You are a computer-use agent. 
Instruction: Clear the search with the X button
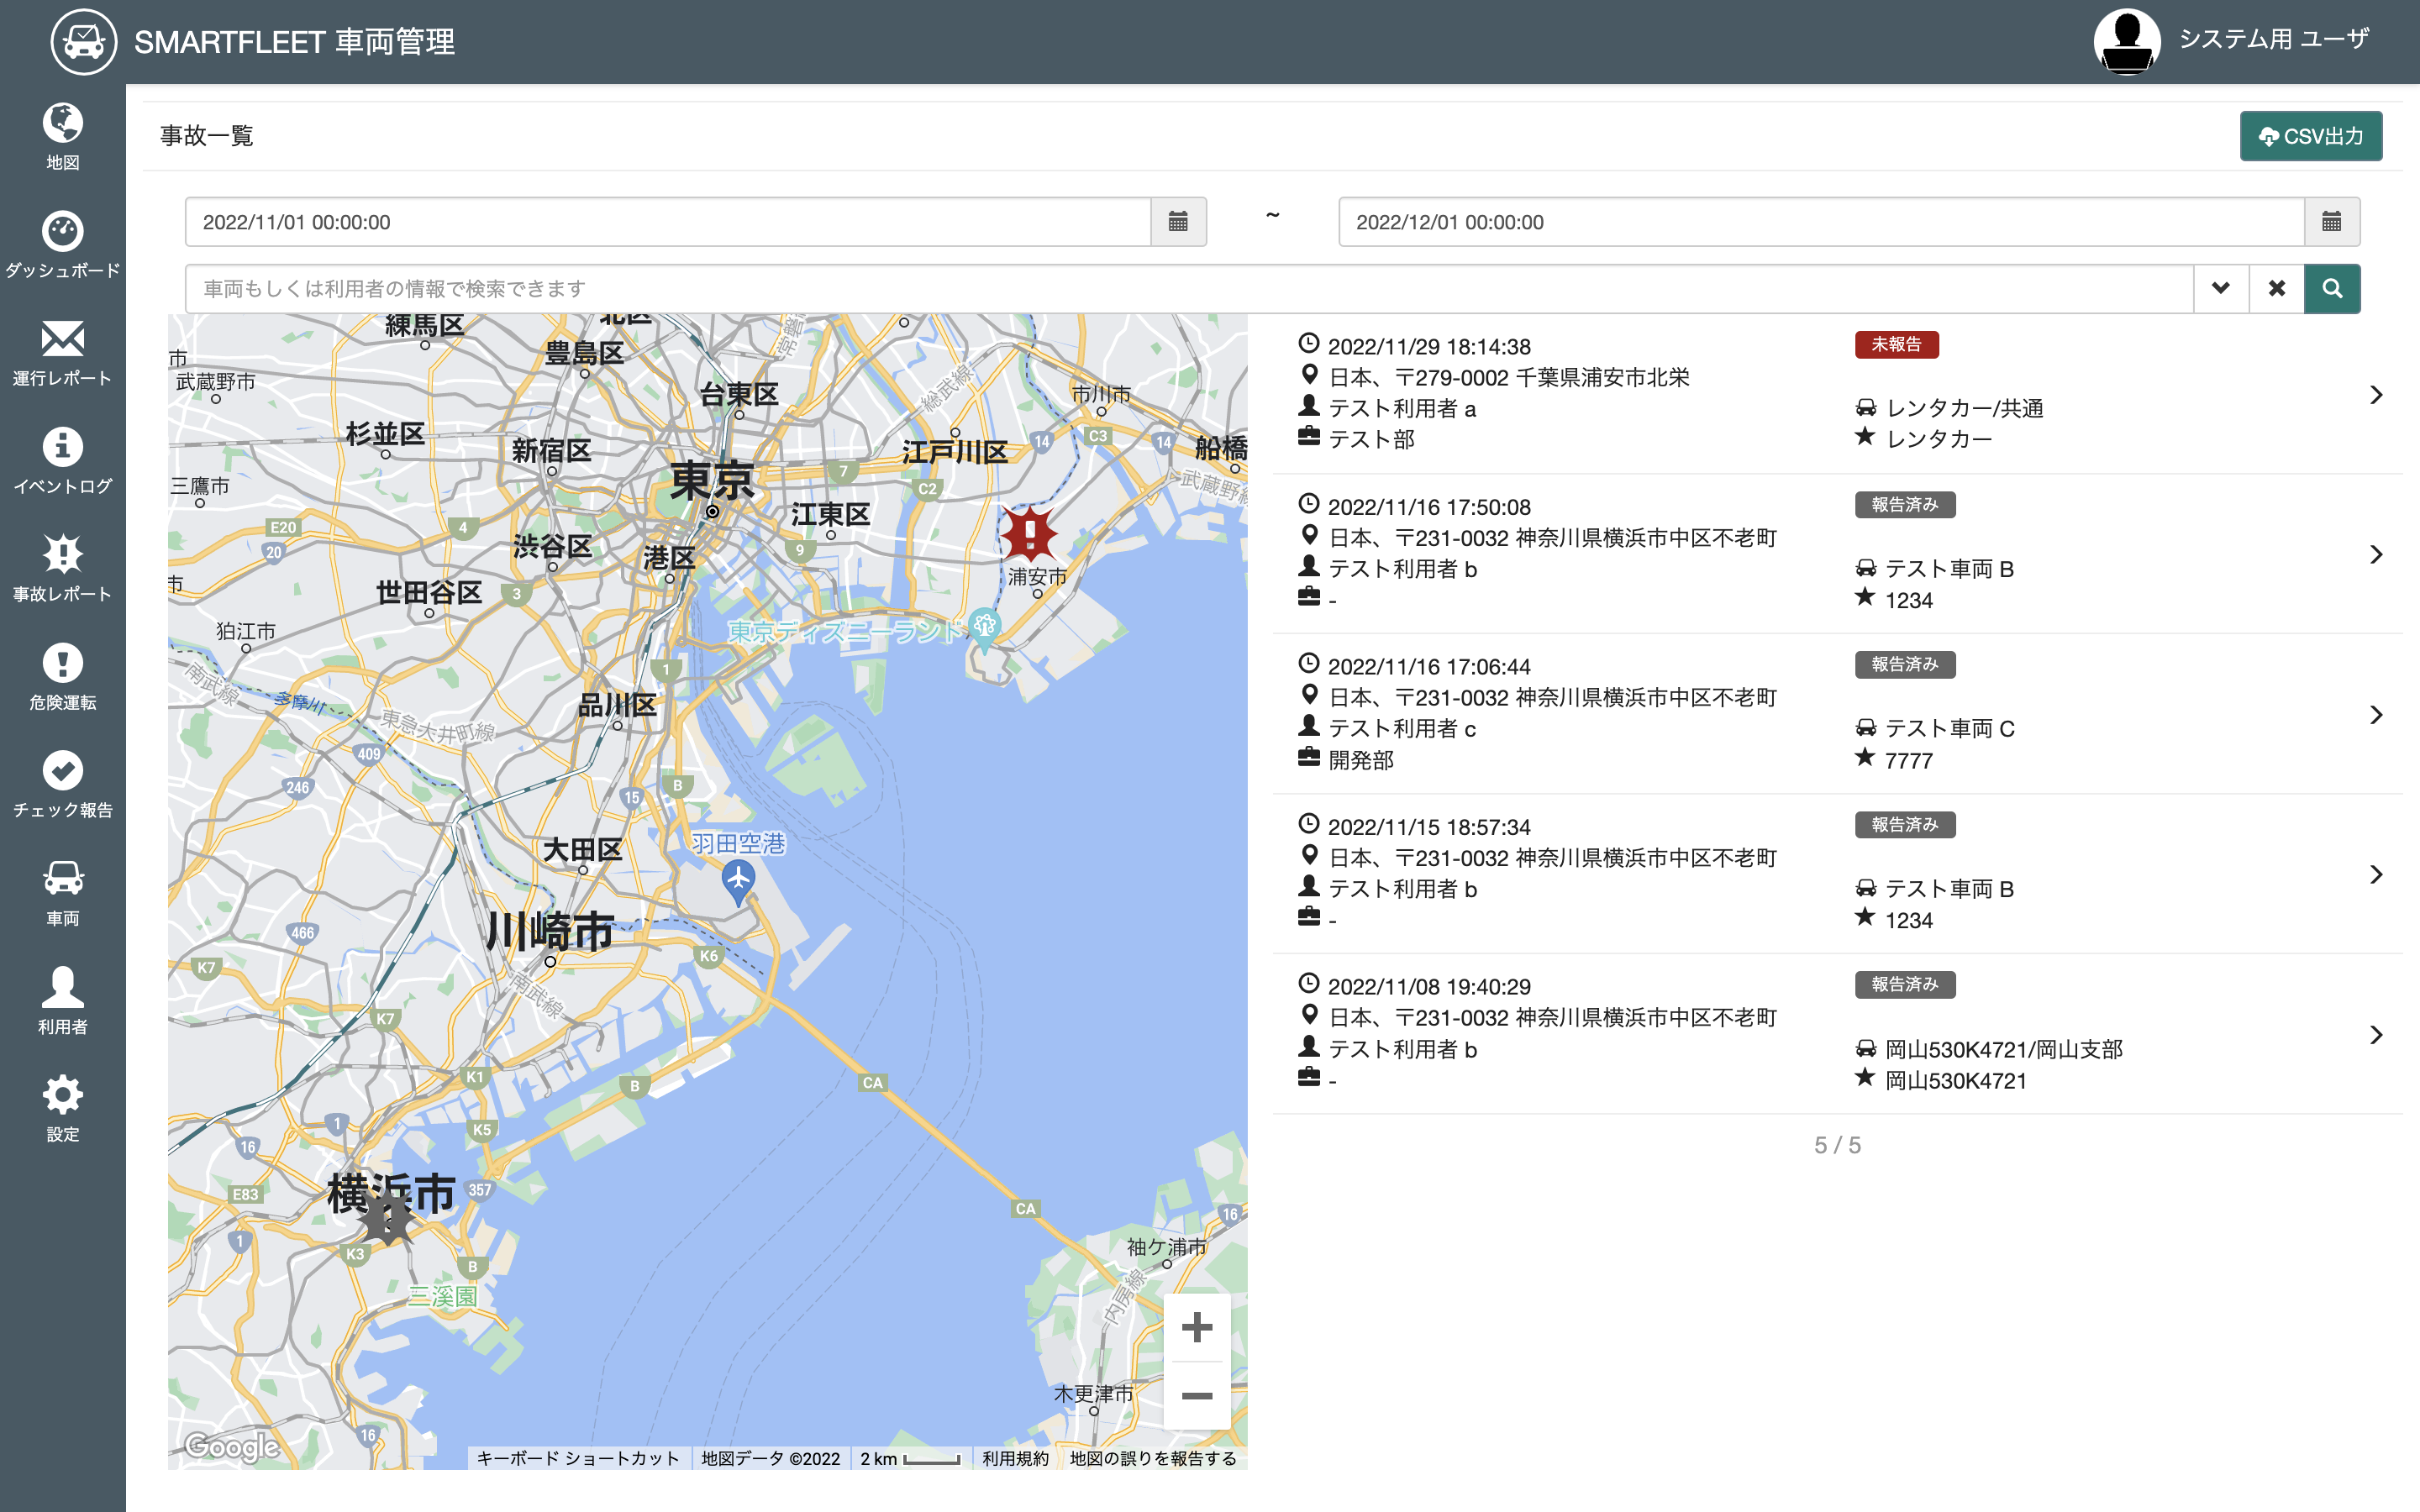(x=2276, y=289)
